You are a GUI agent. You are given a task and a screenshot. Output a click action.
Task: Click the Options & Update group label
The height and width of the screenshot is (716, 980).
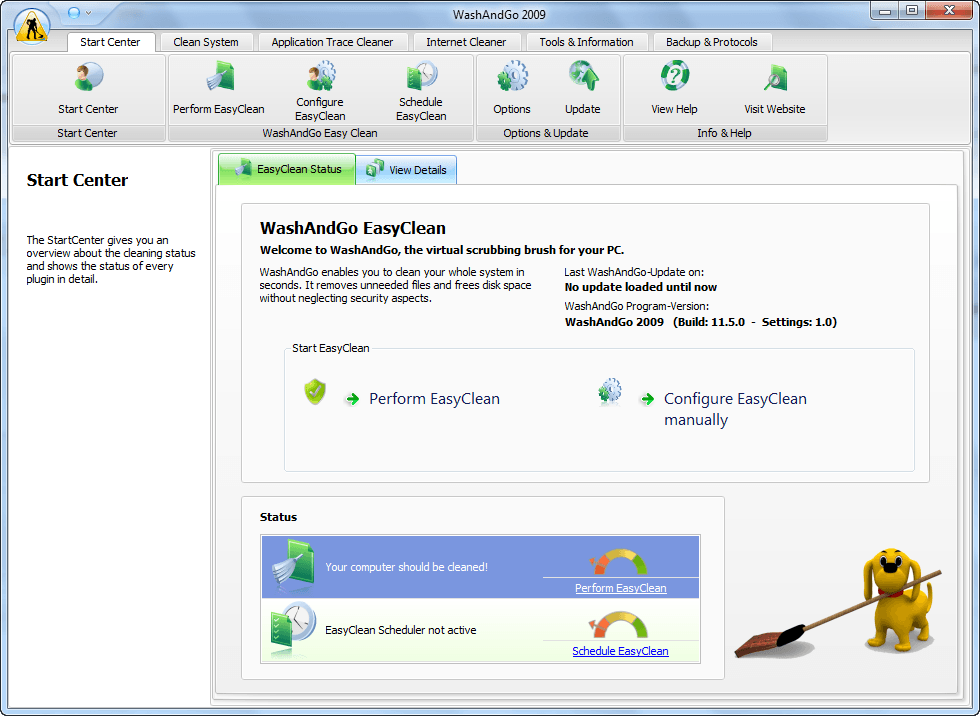coord(546,133)
